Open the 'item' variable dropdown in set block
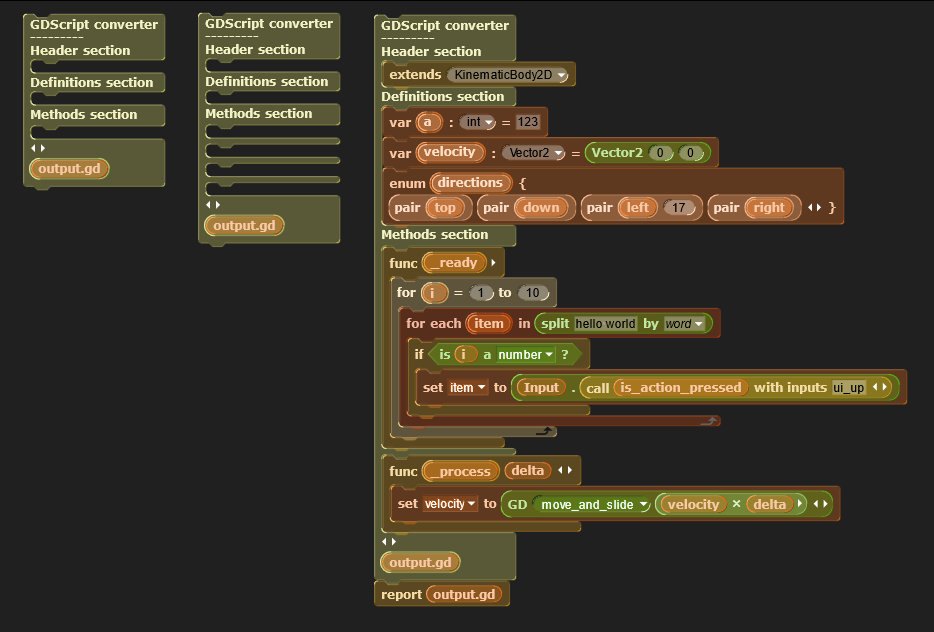The height and width of the screenshot is (632, 934). [x=481, y=388]
